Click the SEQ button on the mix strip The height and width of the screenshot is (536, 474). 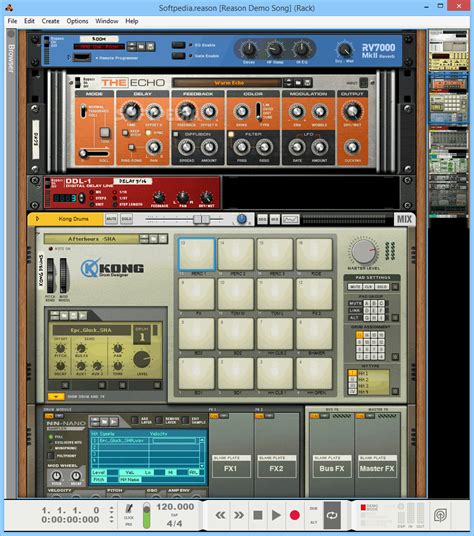pyautogui.click(x=262, y=219)
